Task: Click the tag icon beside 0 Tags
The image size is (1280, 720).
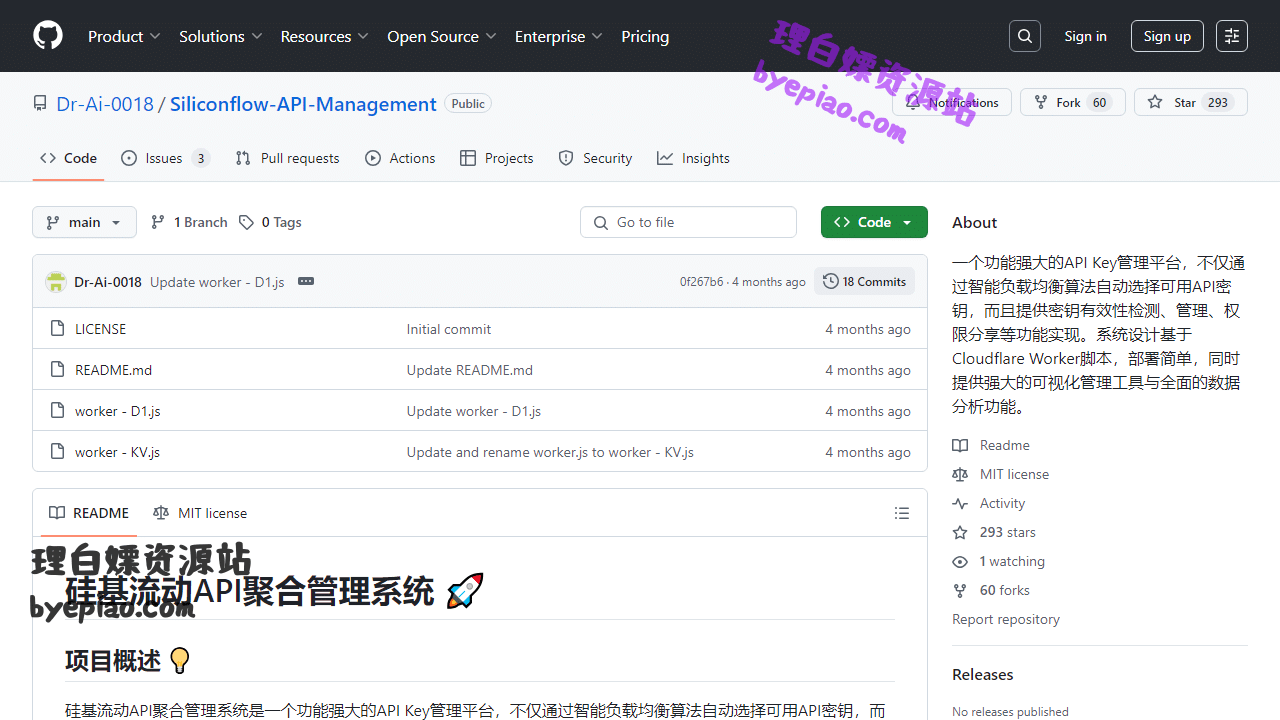Action: pos(246,222)
